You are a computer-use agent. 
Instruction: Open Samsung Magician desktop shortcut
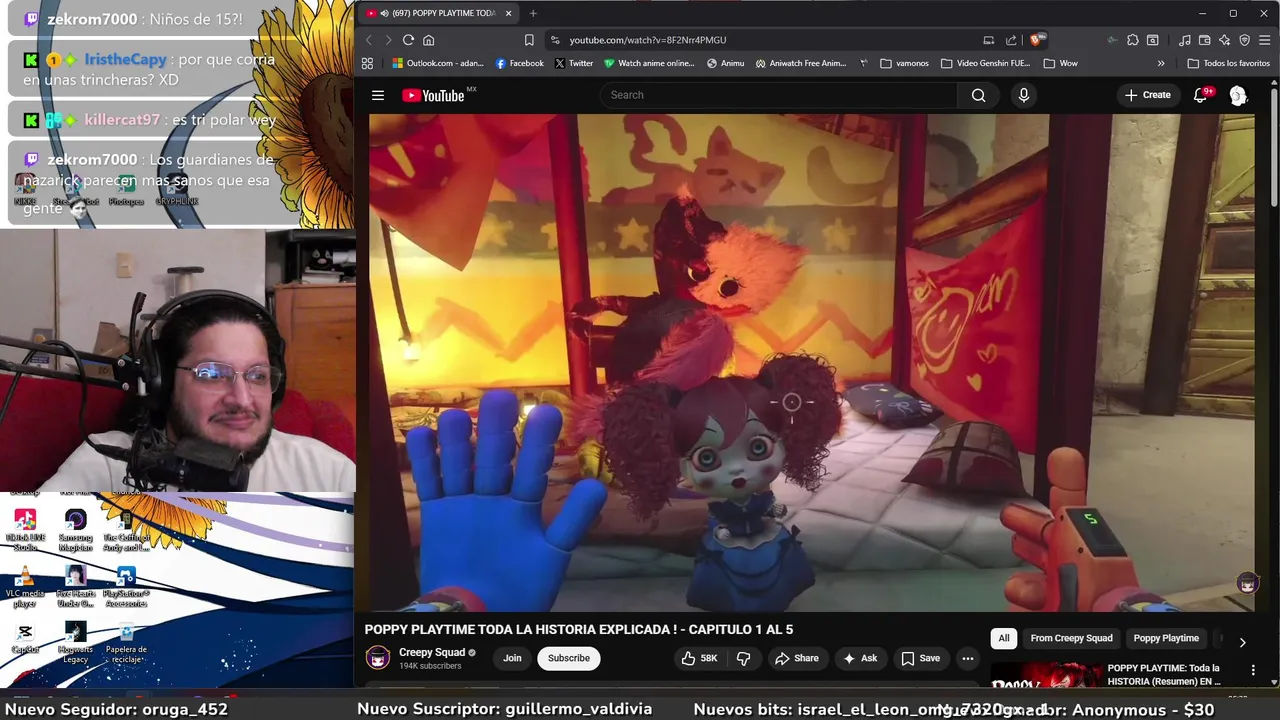75,530
